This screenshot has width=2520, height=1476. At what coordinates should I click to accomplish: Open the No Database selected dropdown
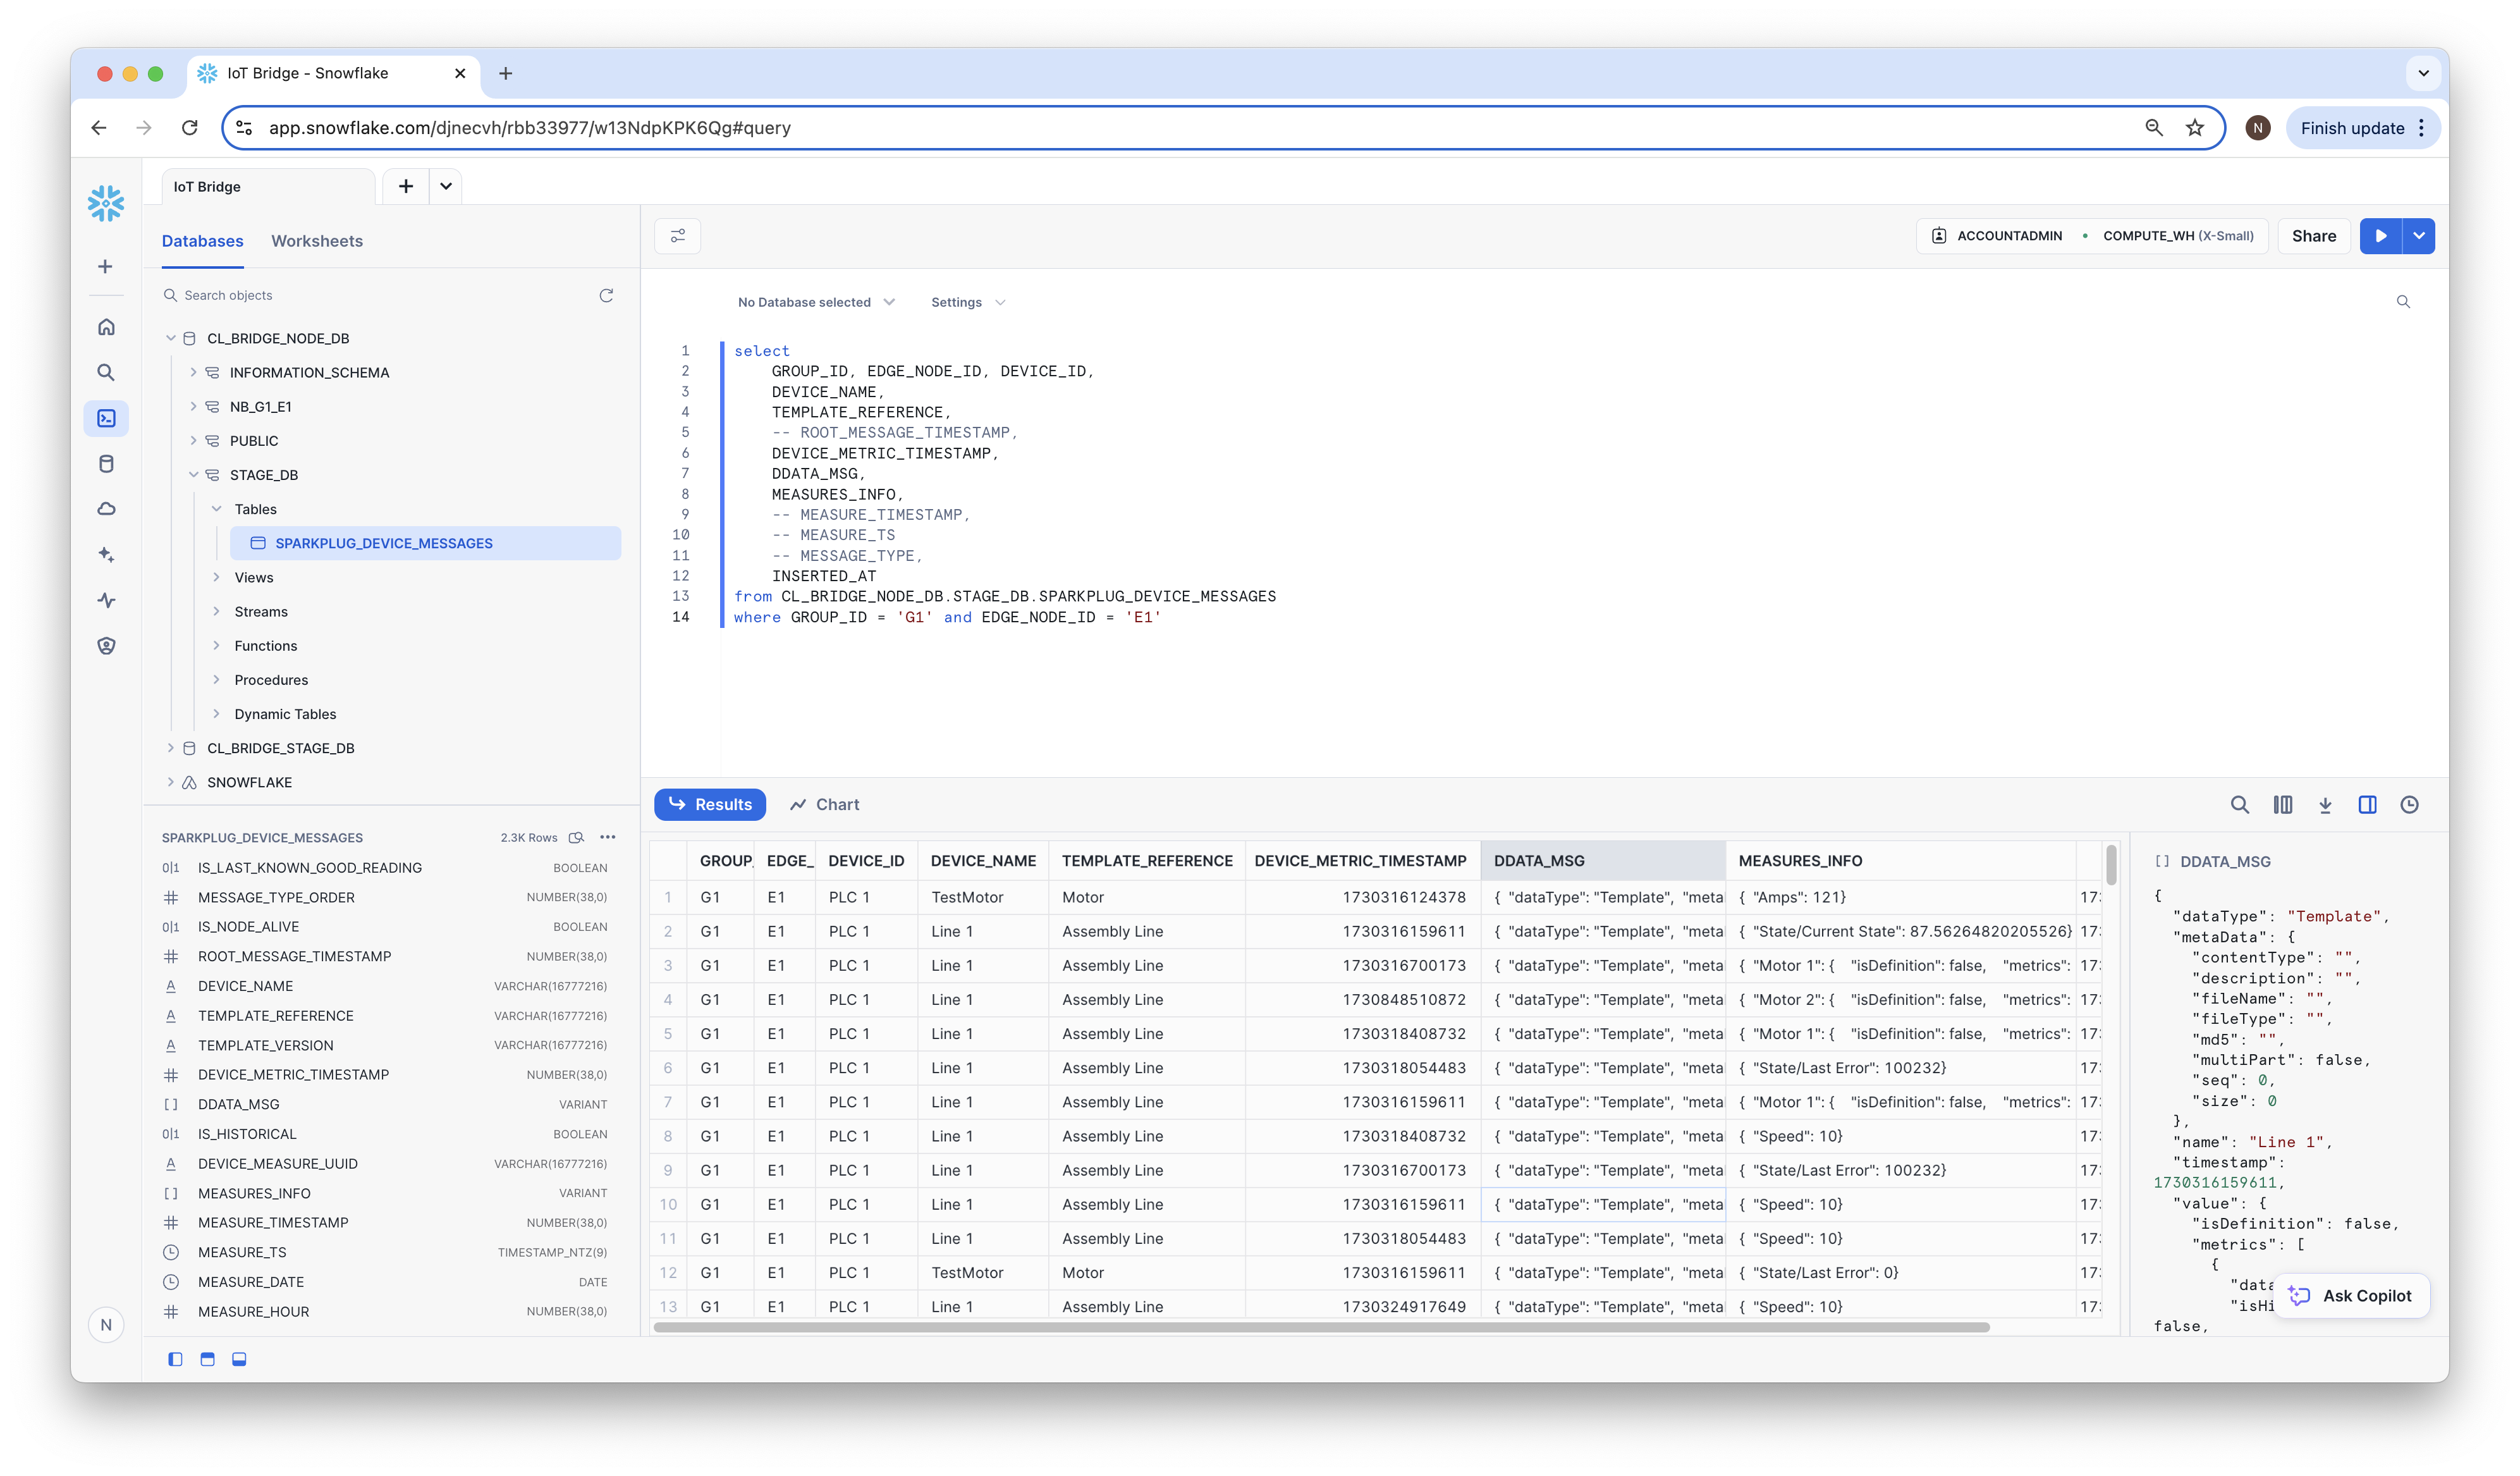pos(815,302)
